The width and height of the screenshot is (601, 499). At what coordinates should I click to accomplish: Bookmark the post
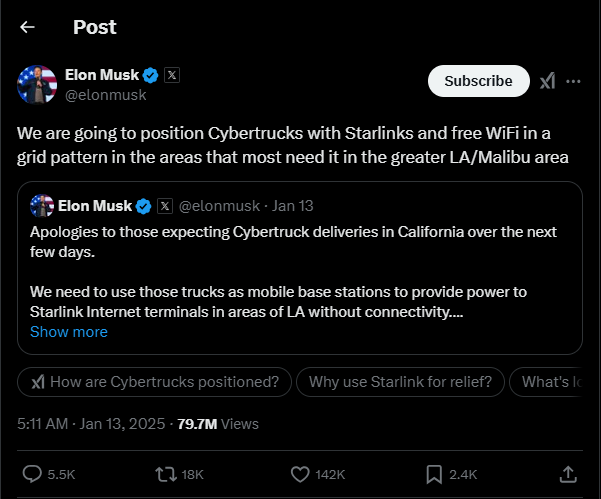pos(434,474)
